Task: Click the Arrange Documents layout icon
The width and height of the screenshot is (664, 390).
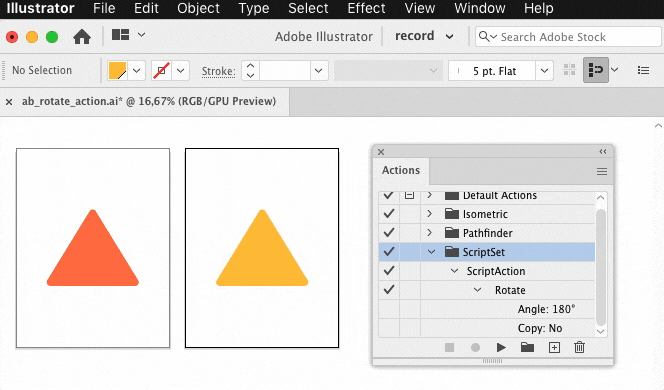Action: 120,35
